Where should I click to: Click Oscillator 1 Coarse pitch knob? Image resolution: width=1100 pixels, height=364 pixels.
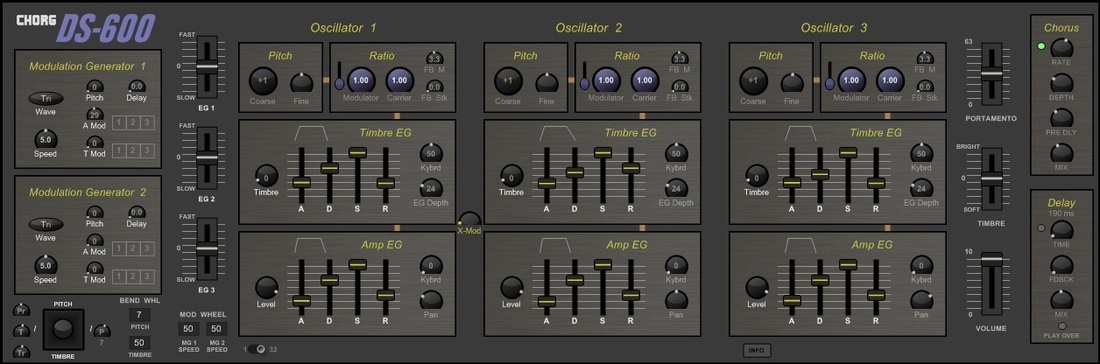coord(263,81)
